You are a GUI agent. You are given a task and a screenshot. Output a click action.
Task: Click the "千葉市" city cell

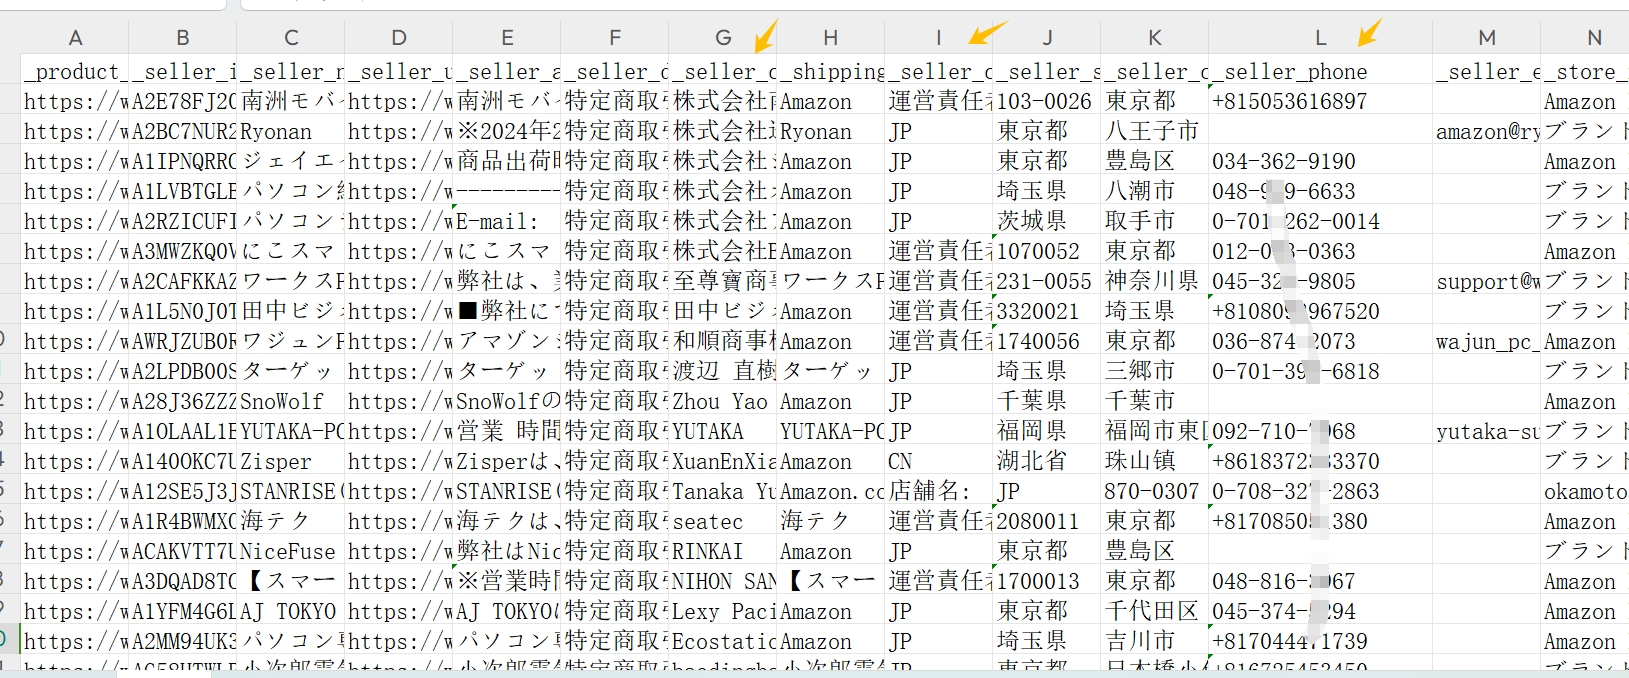tap(1155, 401)
